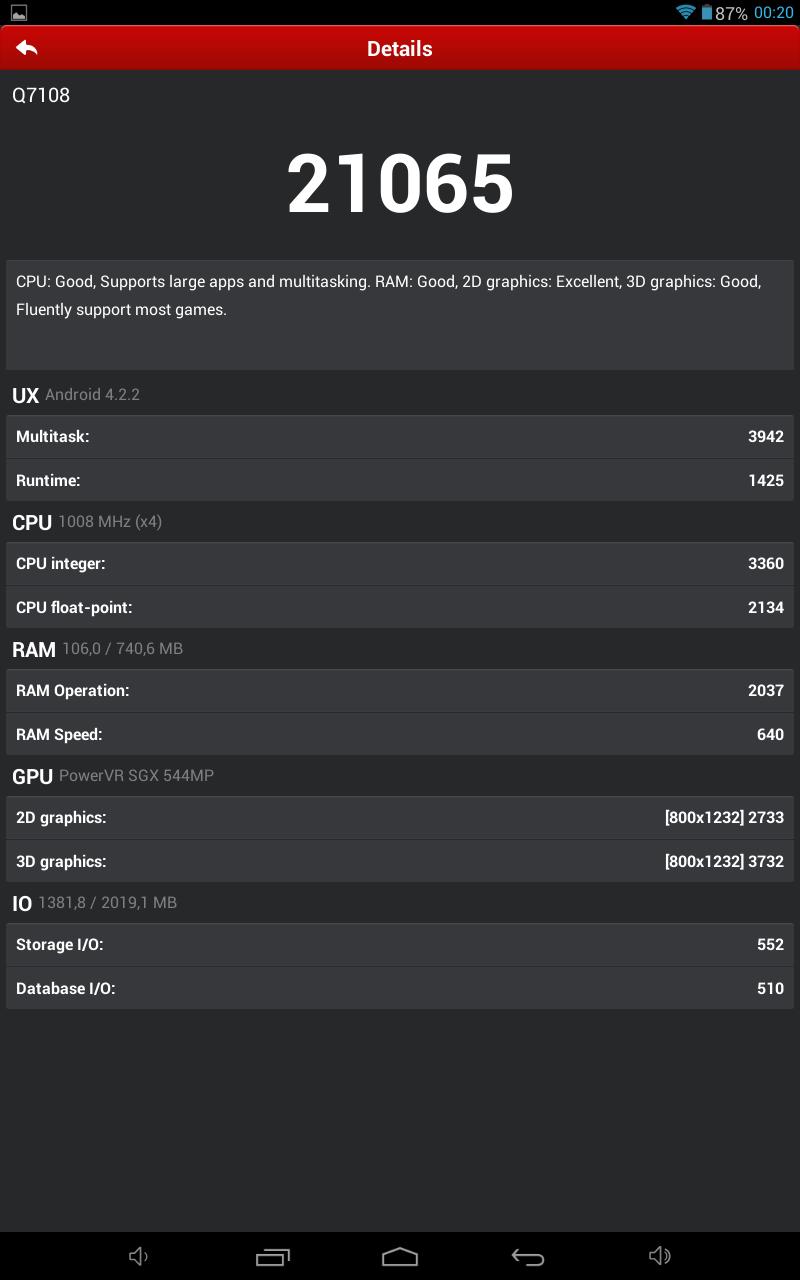This screenshot has width=800, height=1280.
Task: Select the CPU integer row
Action: click(x=400, y=564)
